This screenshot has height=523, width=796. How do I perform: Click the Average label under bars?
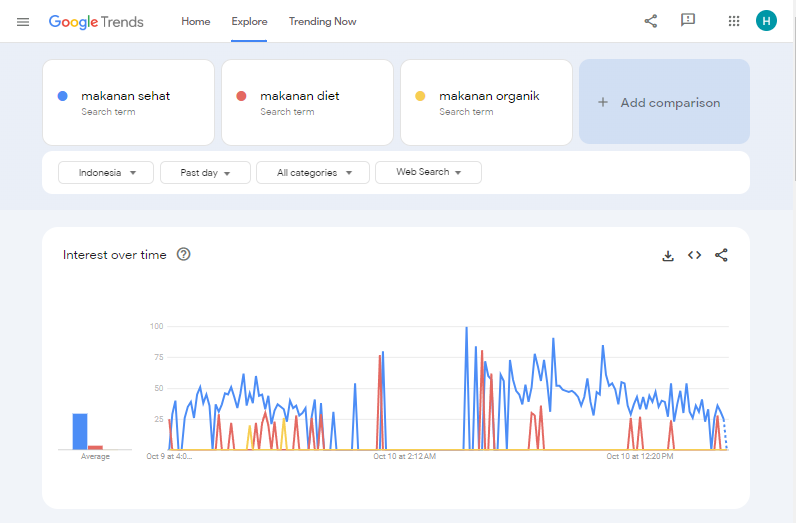pos(95,456)
